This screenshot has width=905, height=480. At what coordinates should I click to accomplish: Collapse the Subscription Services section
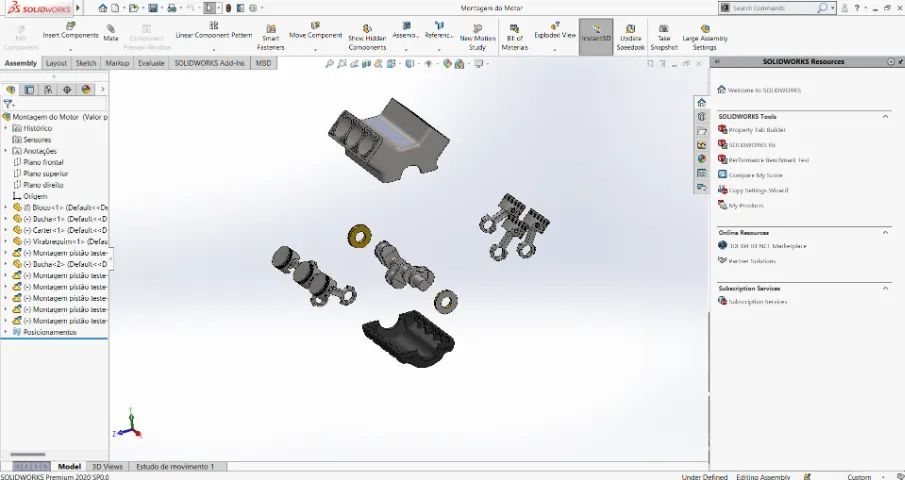click(885, 288)
